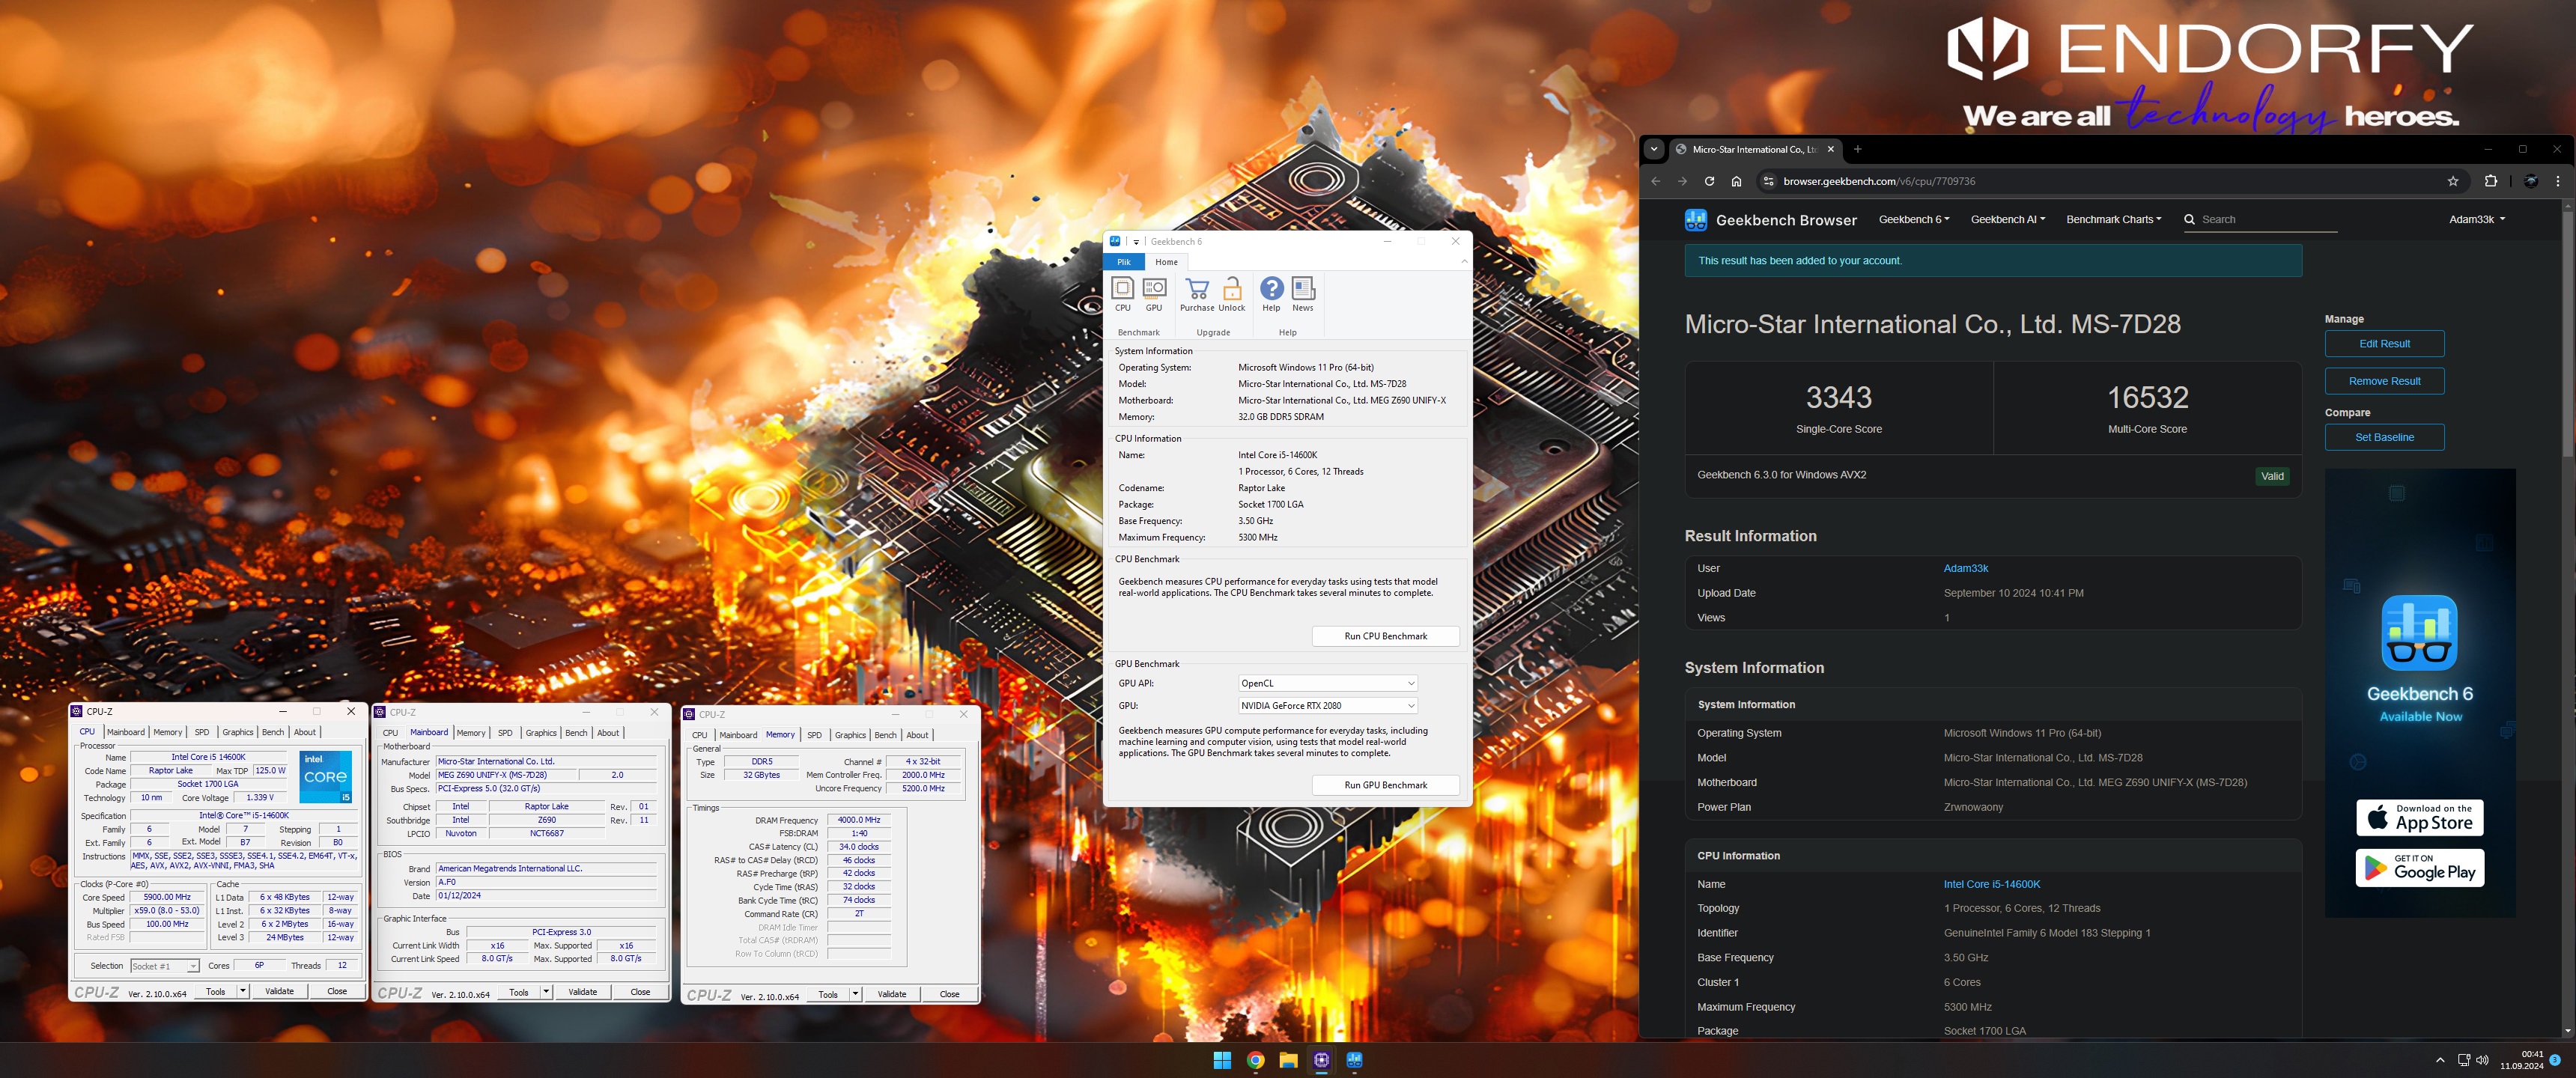Click Close in the Memory CPU-Z window

click(x=949, y=994)
